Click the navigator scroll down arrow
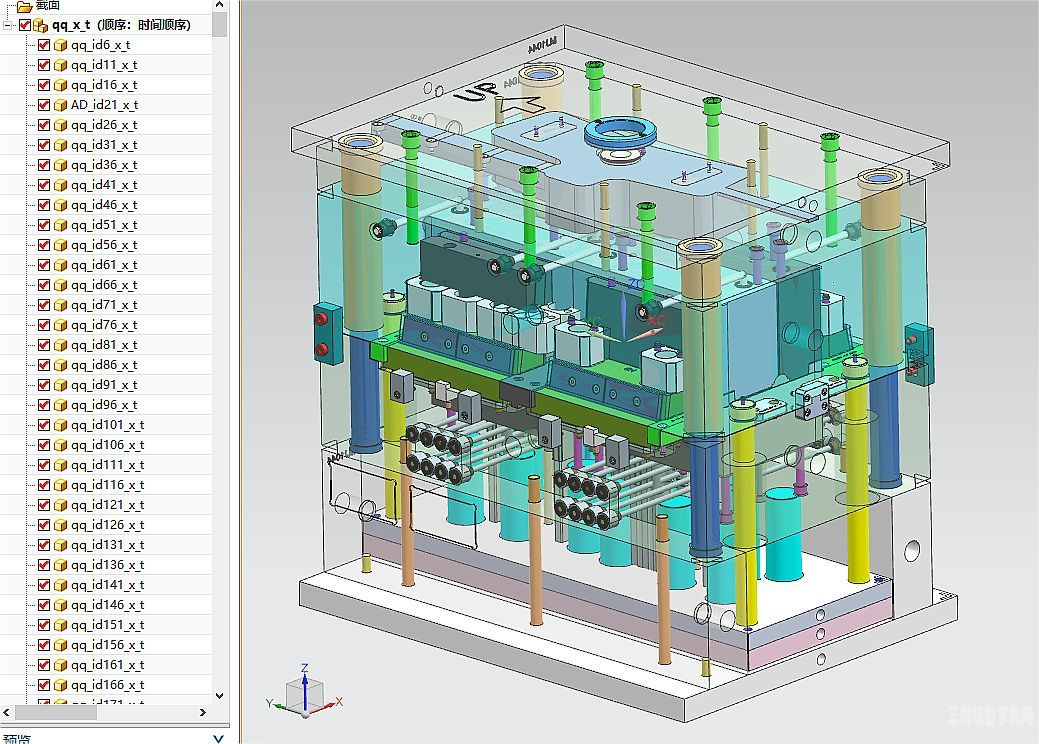This screenshot has width=1039, height=744. coord(220,696)
